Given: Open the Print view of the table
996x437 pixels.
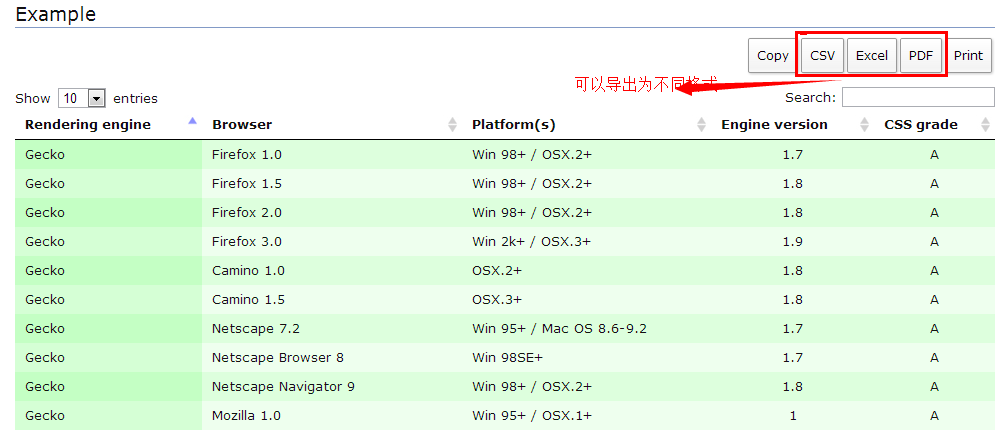Looking at the screenshot, I should (x=968, y=56).
